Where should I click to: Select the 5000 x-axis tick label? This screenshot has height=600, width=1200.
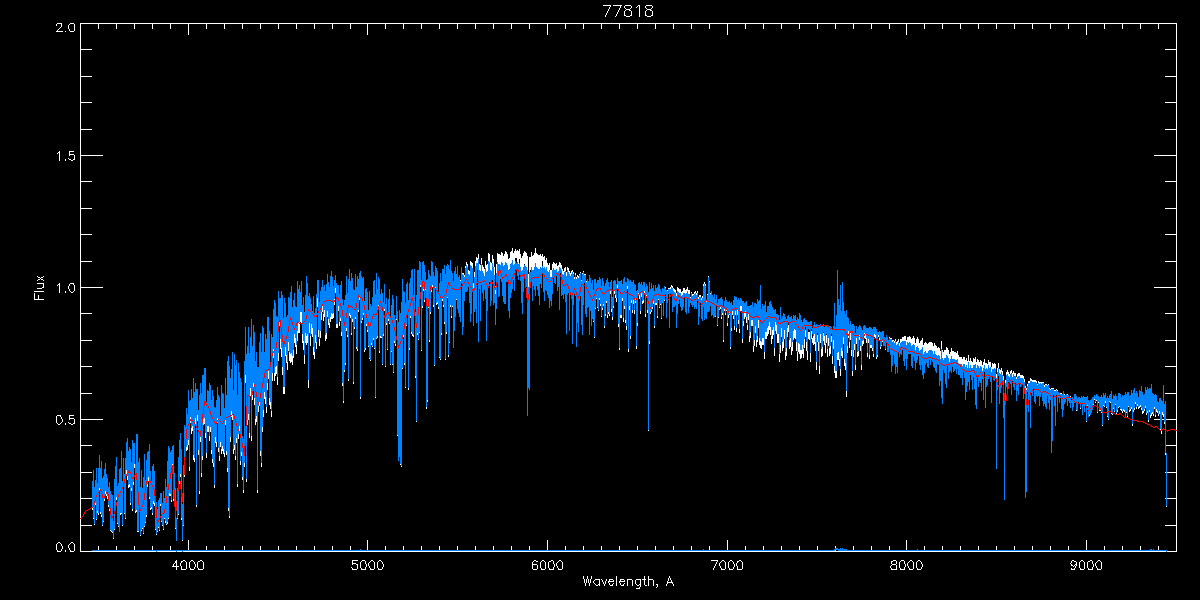[x=367, y=564]
